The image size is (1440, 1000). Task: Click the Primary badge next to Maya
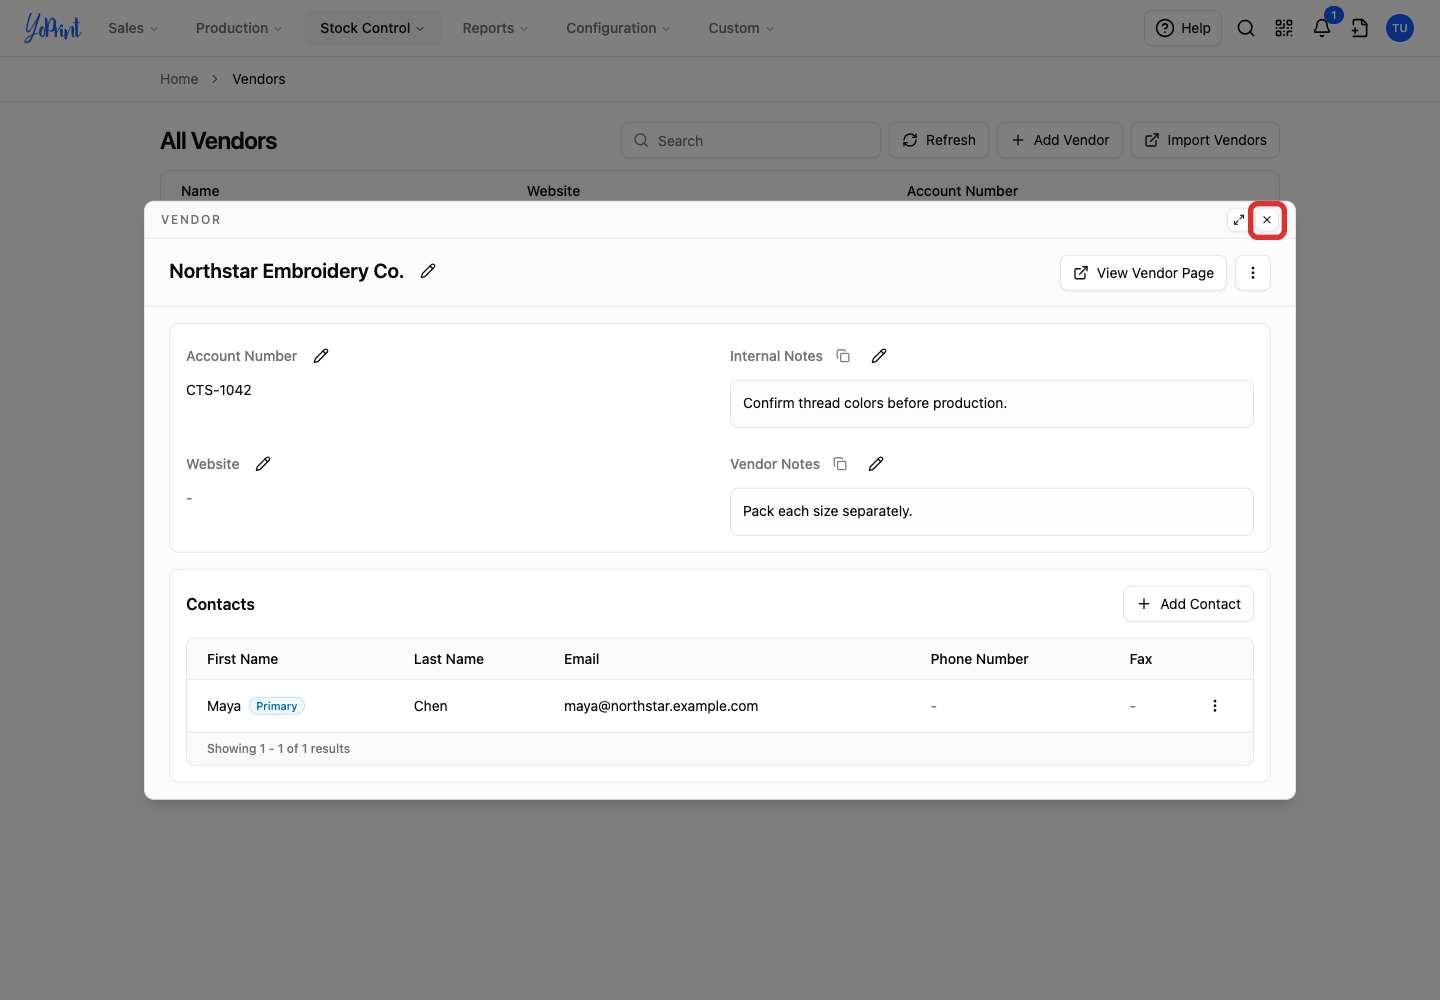pyautogui.click(x=277, y=706)
